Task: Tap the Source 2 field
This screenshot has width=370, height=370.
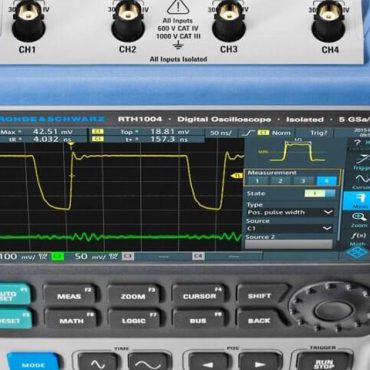Action: pyautogui.click(x=289, y=244)
